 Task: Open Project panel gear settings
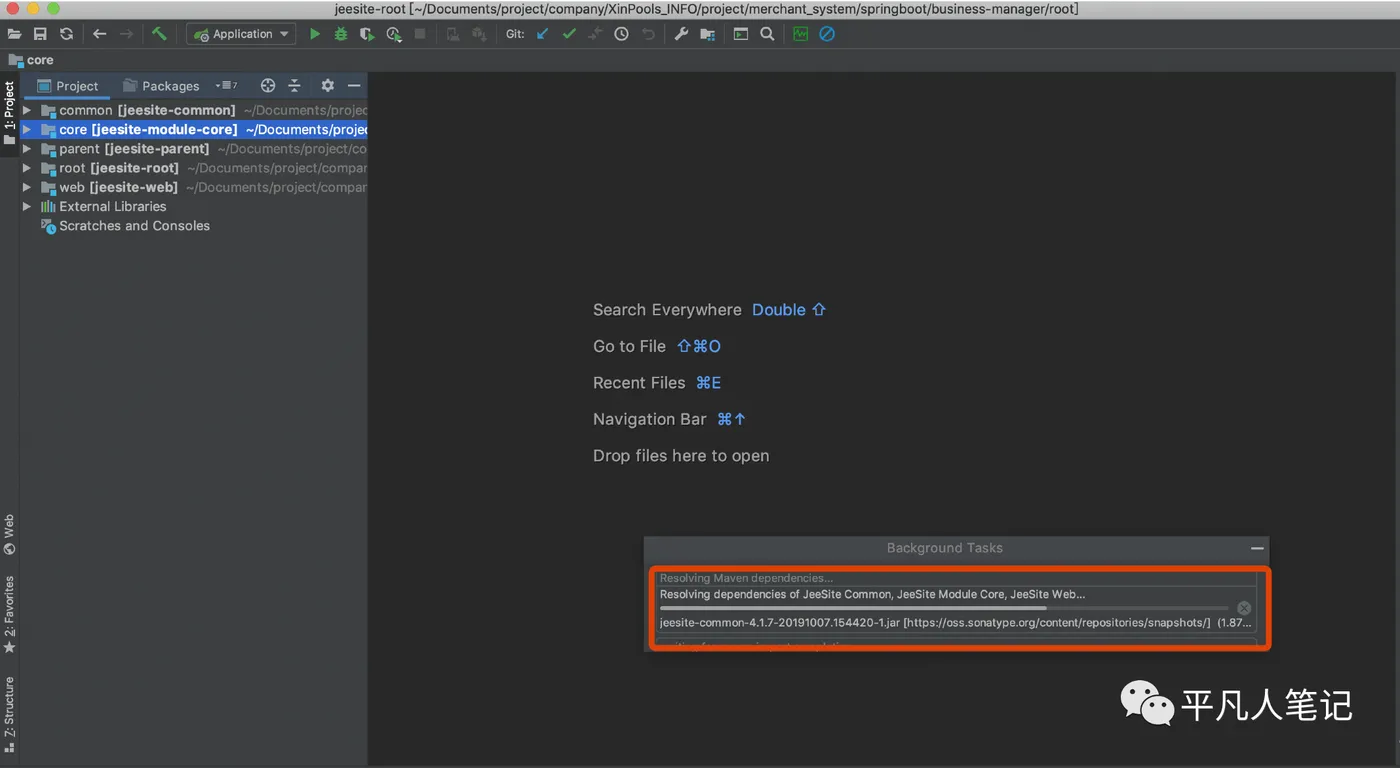327,86
